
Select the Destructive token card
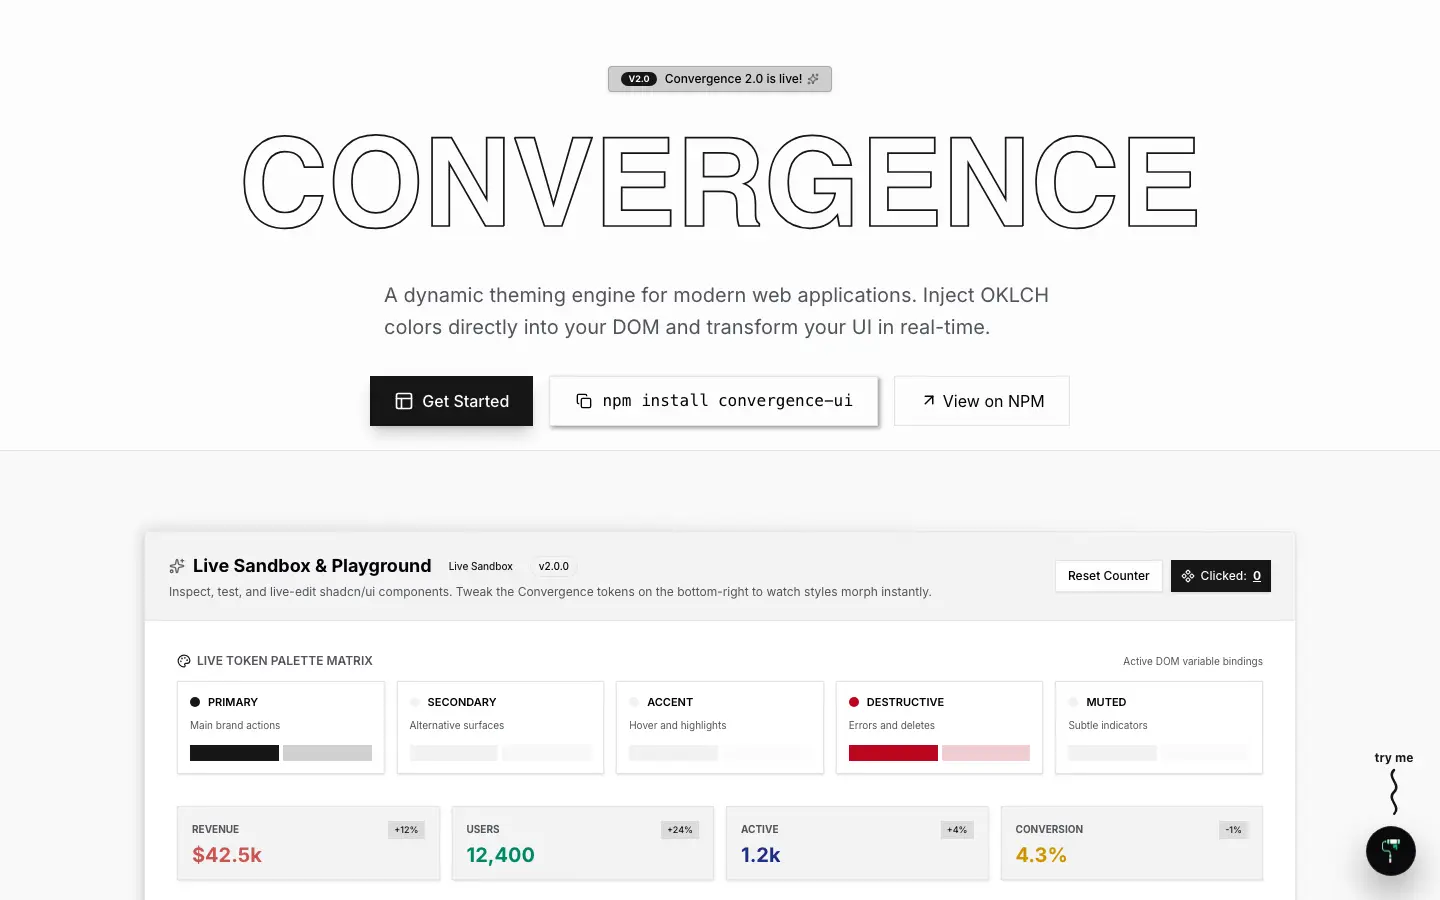pyautogui.click(x=939, y=727)
